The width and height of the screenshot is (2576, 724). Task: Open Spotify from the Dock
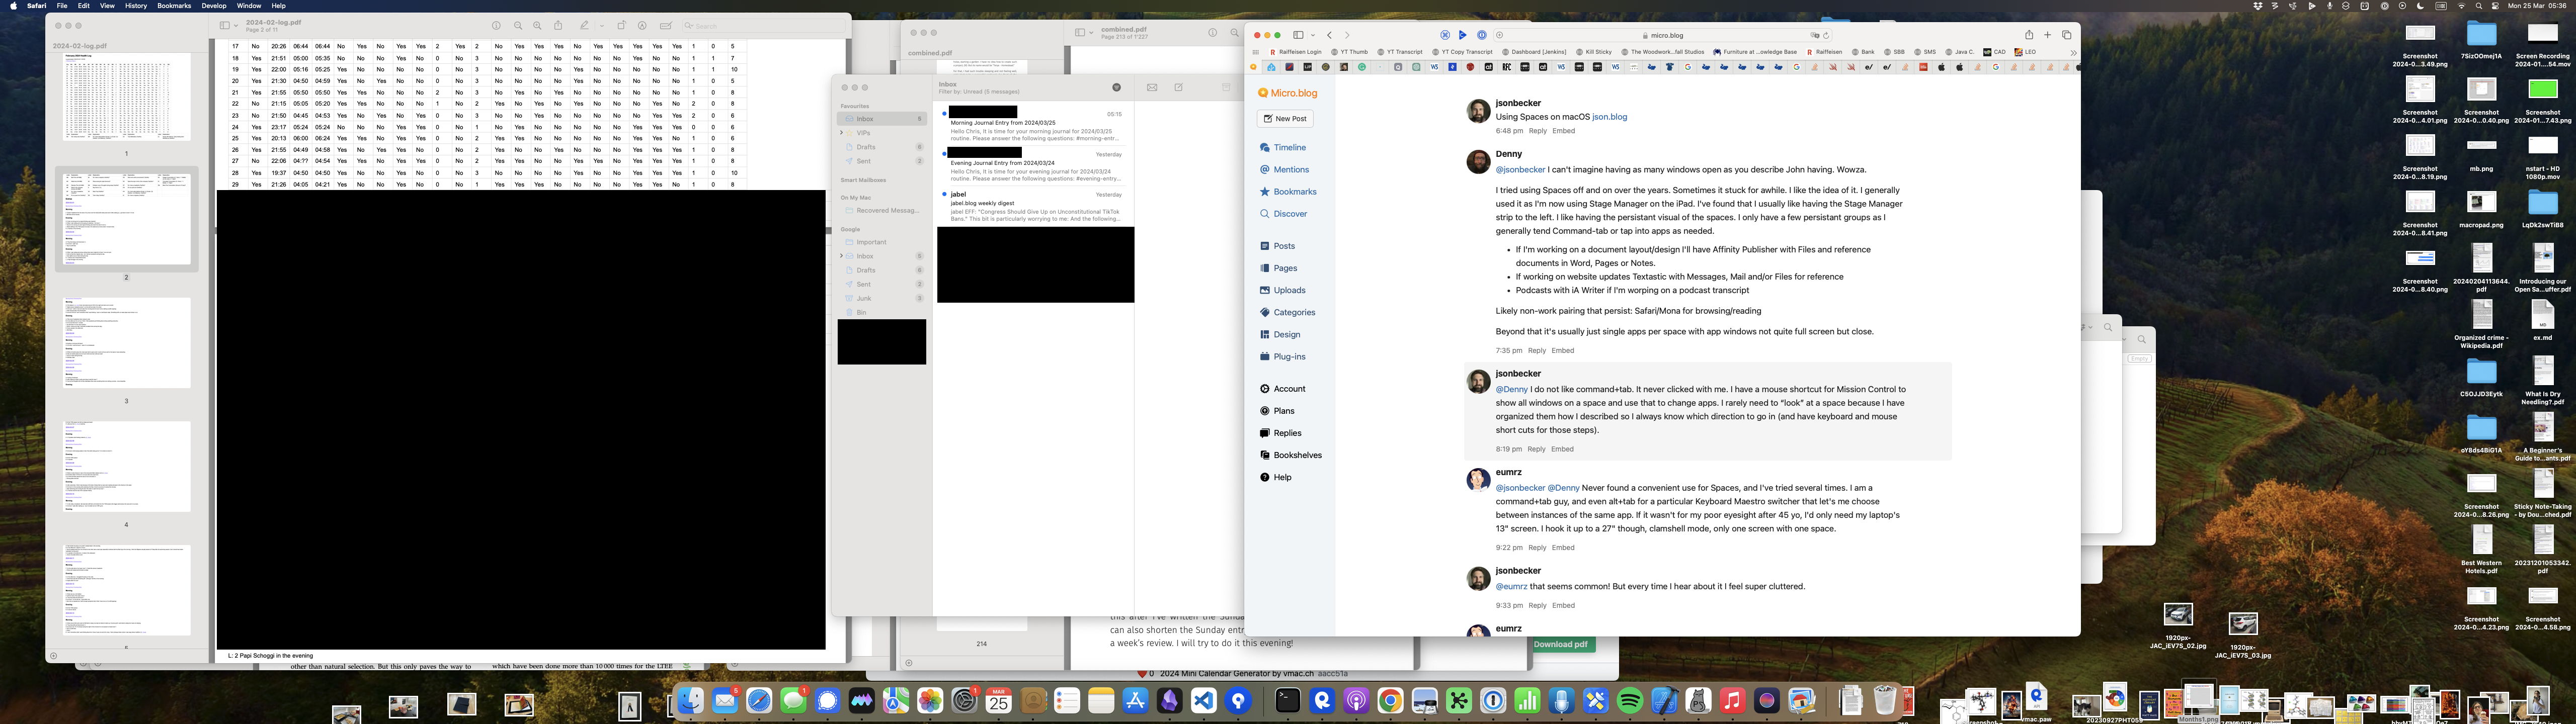1629,701
